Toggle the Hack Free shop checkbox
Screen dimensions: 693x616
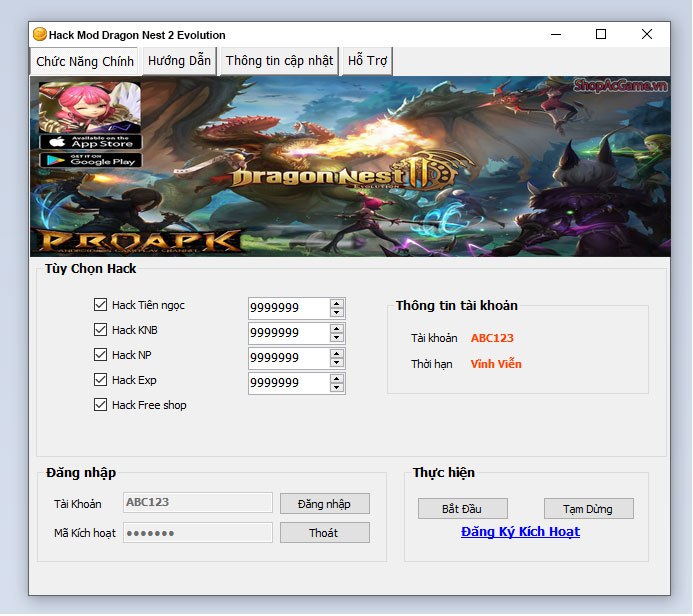coord(100,405)
